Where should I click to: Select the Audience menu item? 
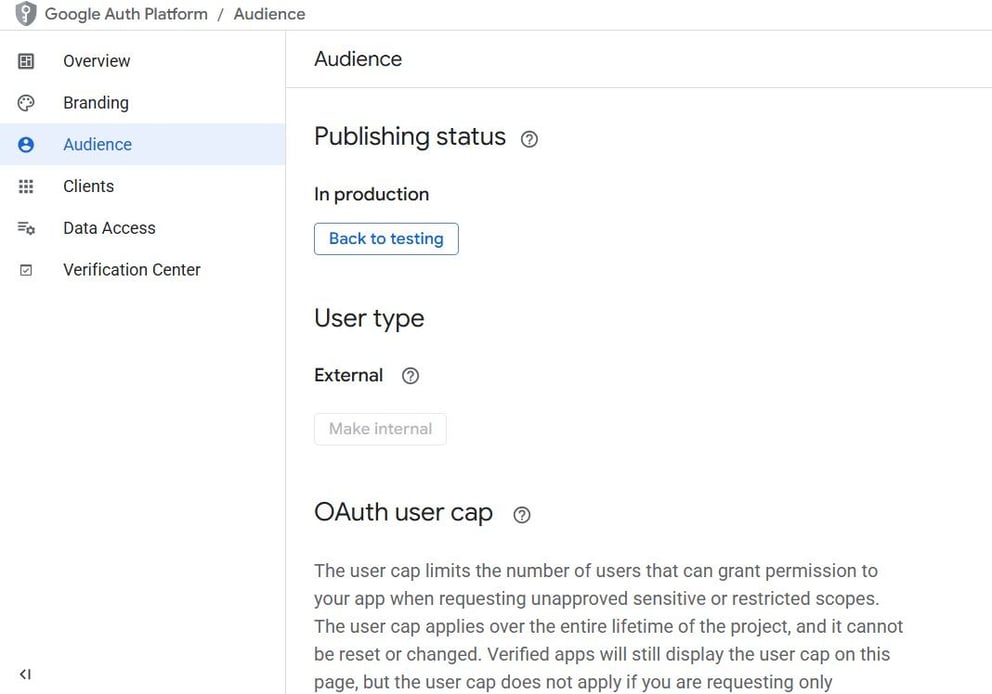[x=142, y=144]
